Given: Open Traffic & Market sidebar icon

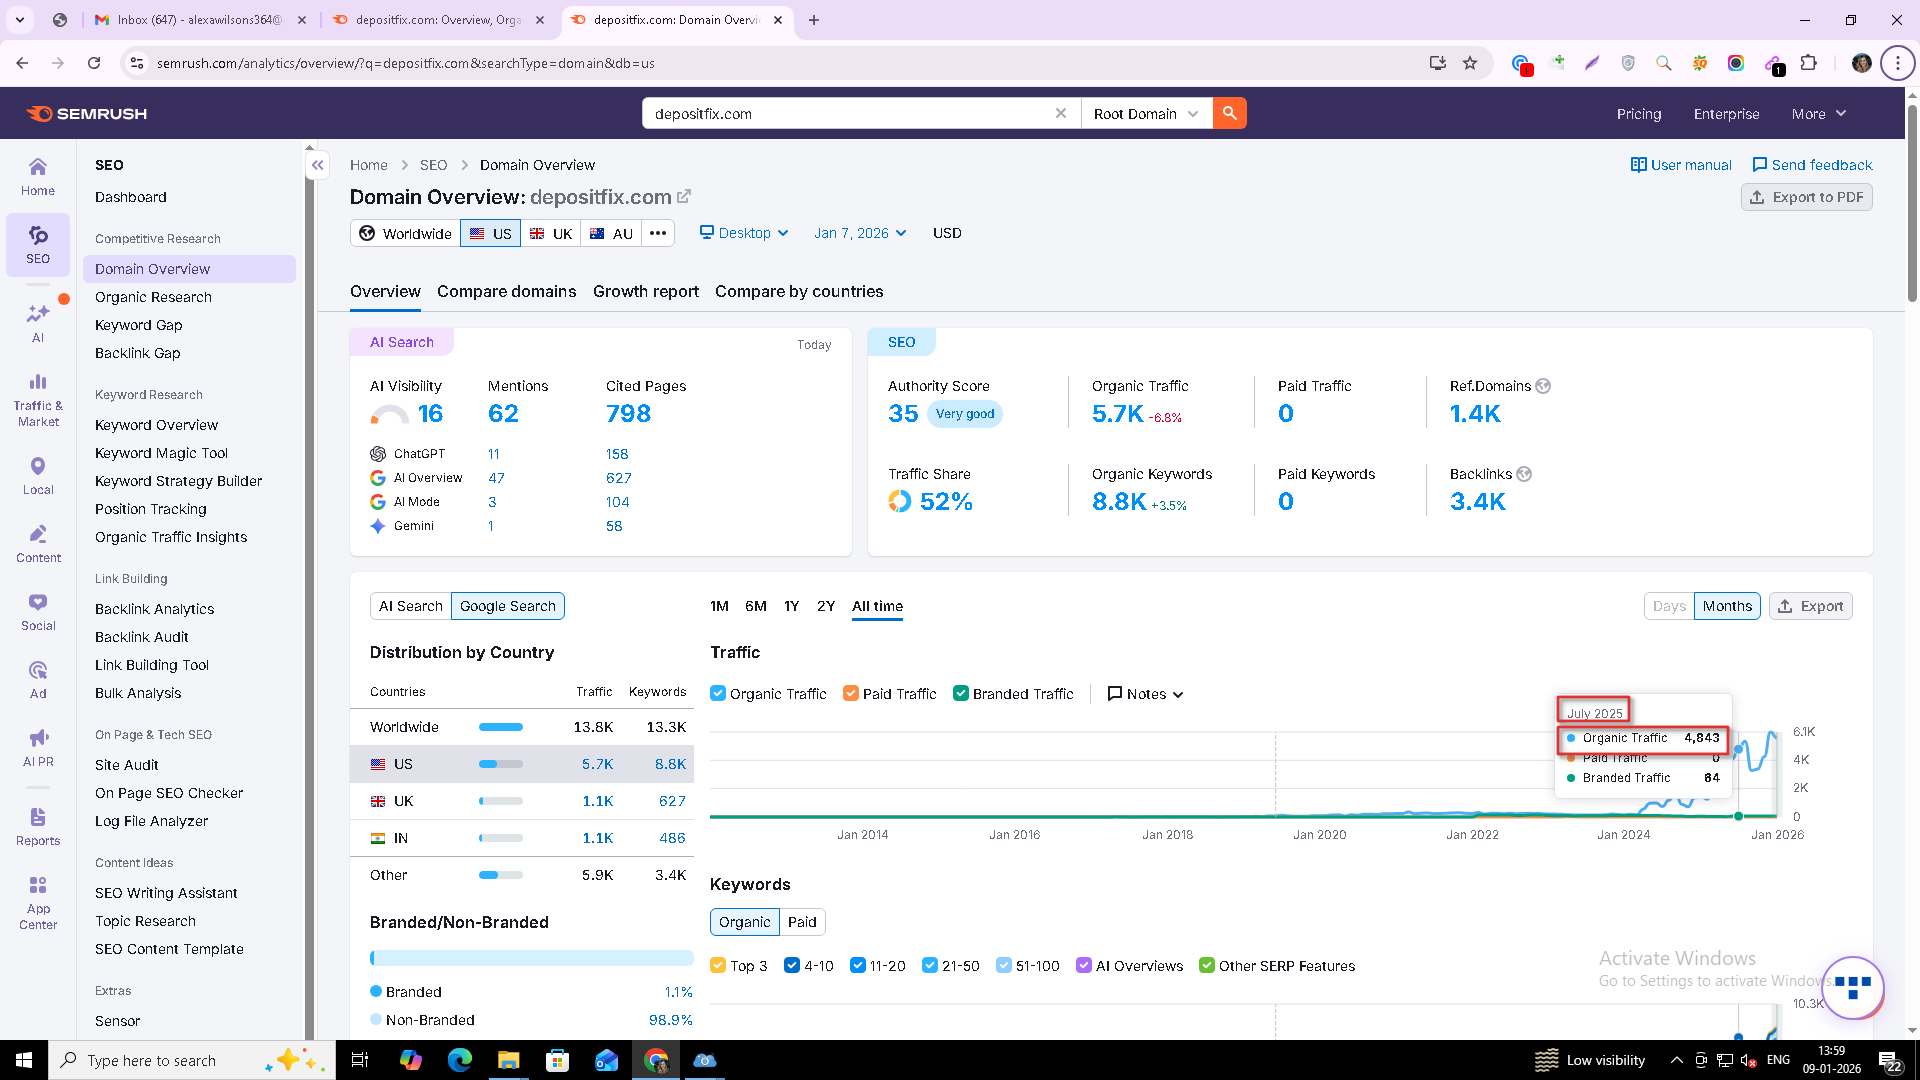Looking at the screenshot, I should click(x=38, y=400).
